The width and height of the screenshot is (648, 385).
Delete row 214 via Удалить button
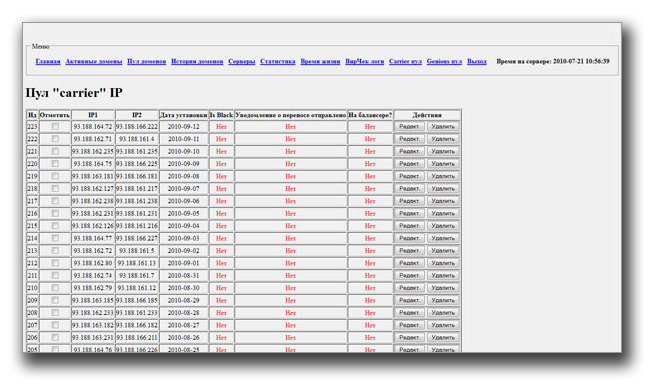pos(443,238)
